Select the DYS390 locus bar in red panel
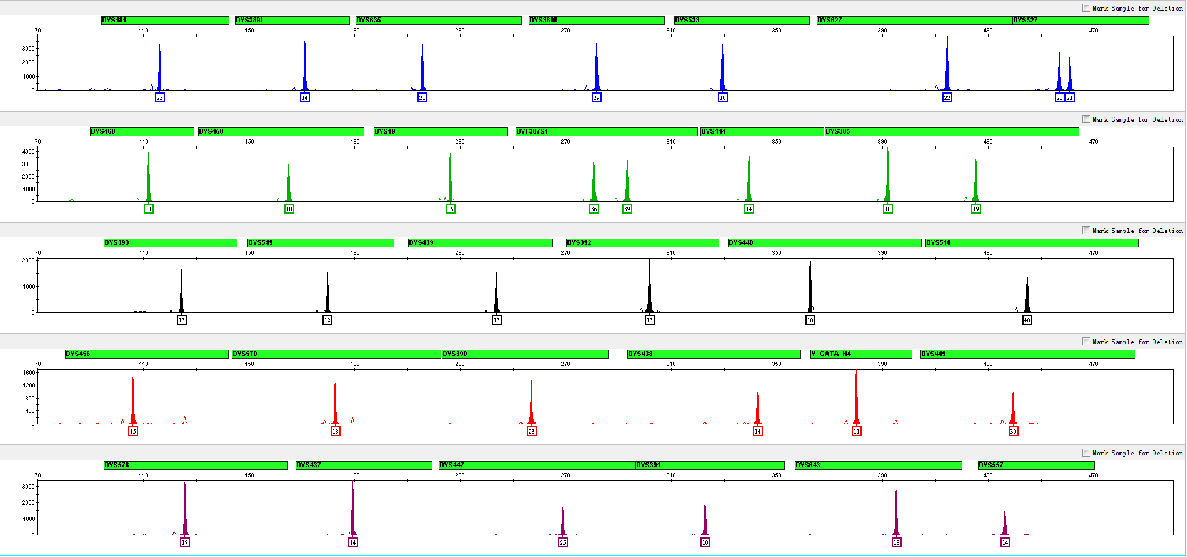Image resolution: width=1187 pixels, height=557 pixels. (x=525, y=354)
